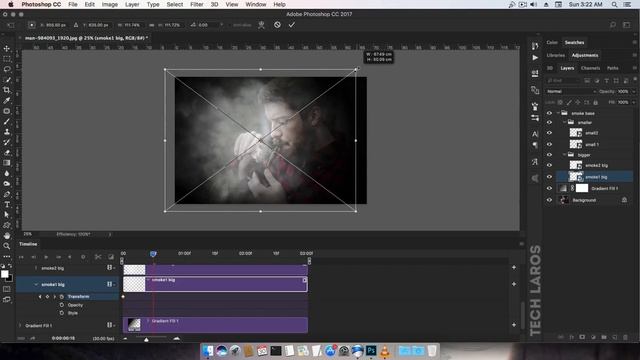Open the Fill dropdown arrow
This screenshot has height=360, width=640.
pos(633,102)
